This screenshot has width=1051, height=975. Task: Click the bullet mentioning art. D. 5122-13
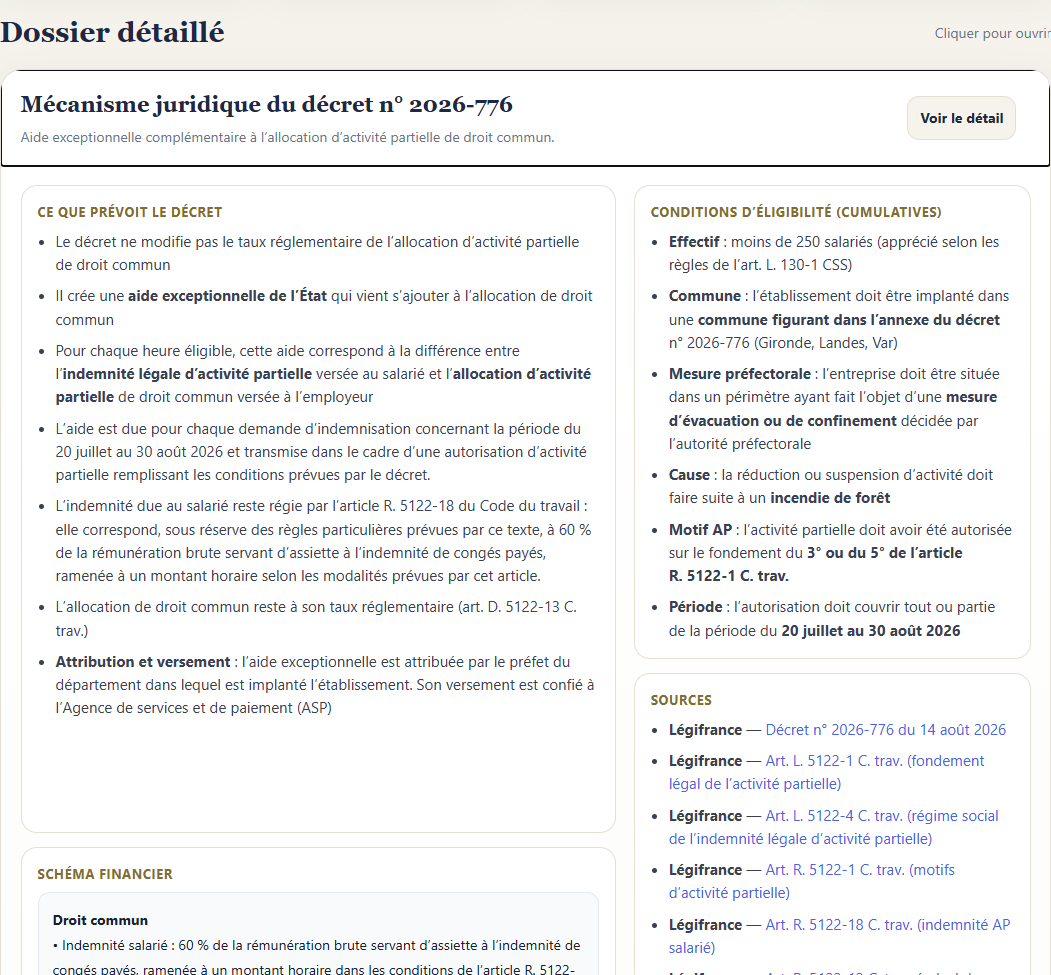click(x=316, y=619)
